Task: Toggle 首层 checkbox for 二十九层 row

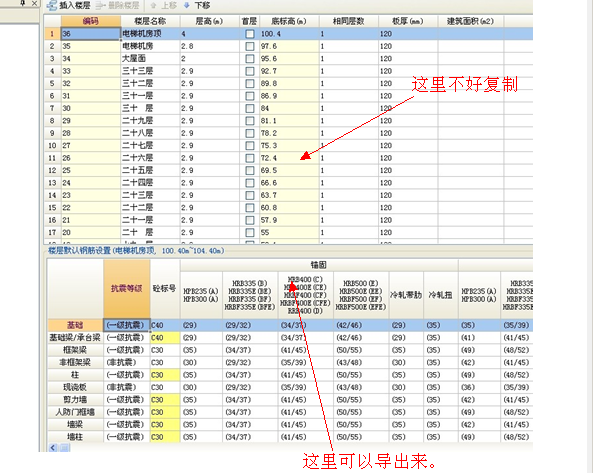Action: click(x=250, y=121)
